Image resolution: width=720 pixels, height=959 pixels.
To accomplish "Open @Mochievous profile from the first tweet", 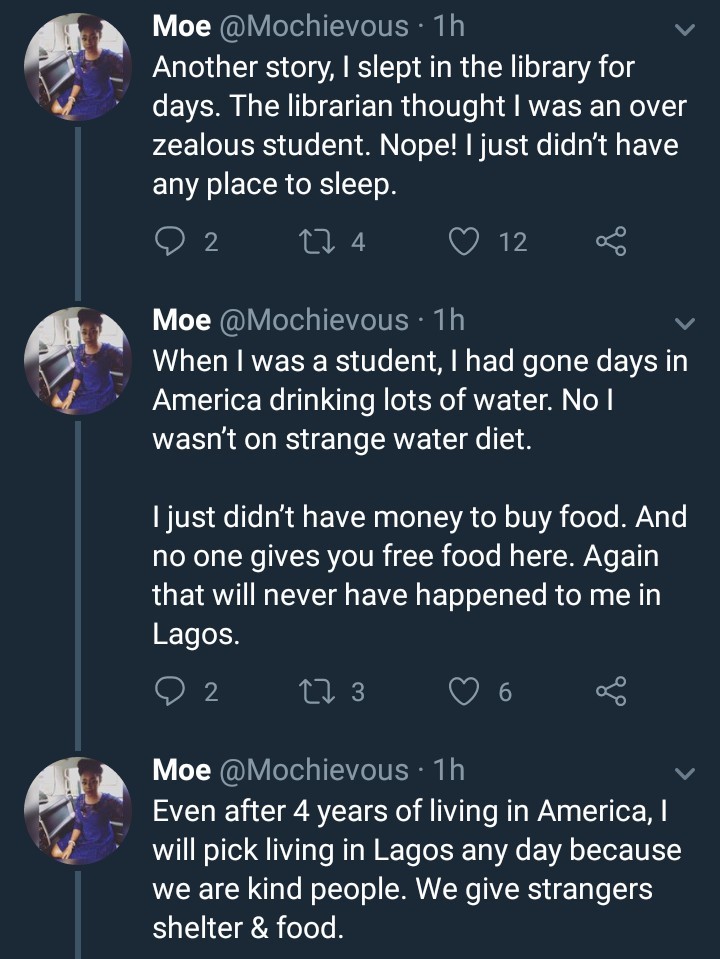I will click(x=314, y=26).
